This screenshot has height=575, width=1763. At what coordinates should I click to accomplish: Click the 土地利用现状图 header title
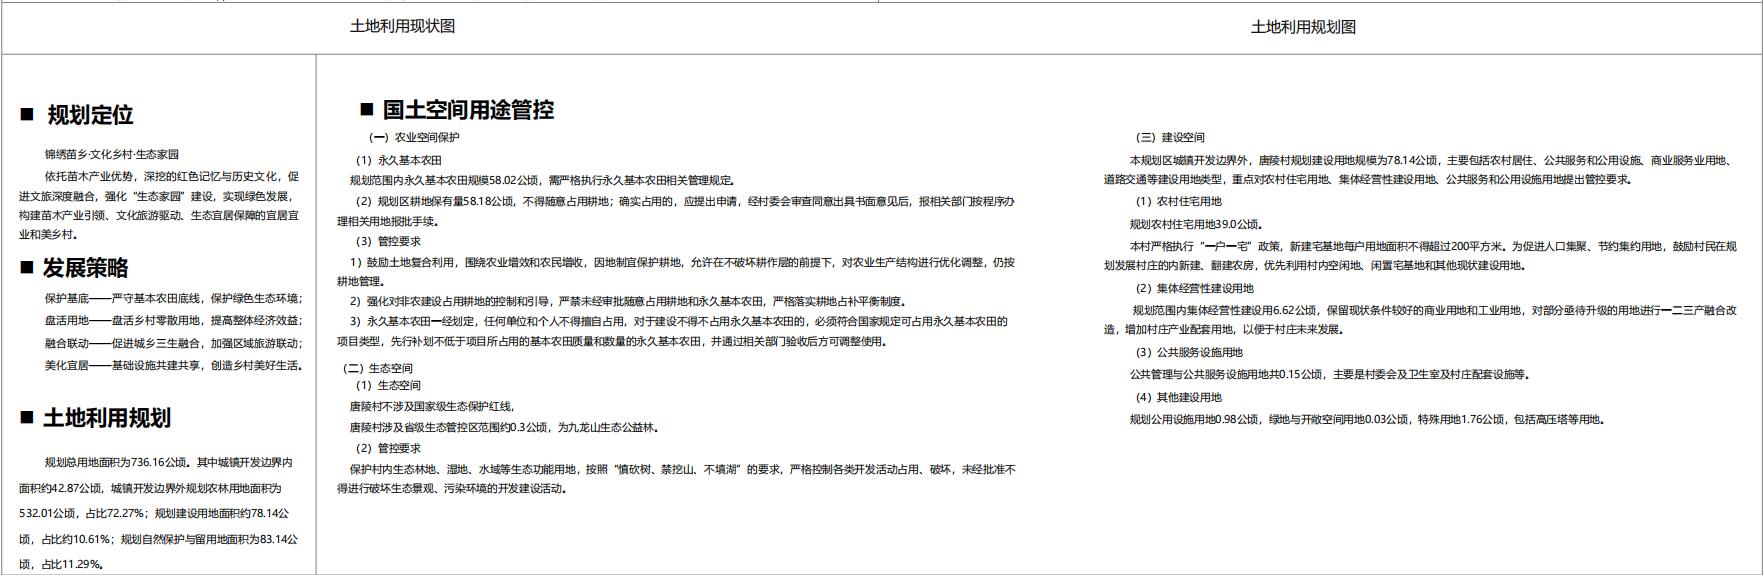click(x=402, y=27)
